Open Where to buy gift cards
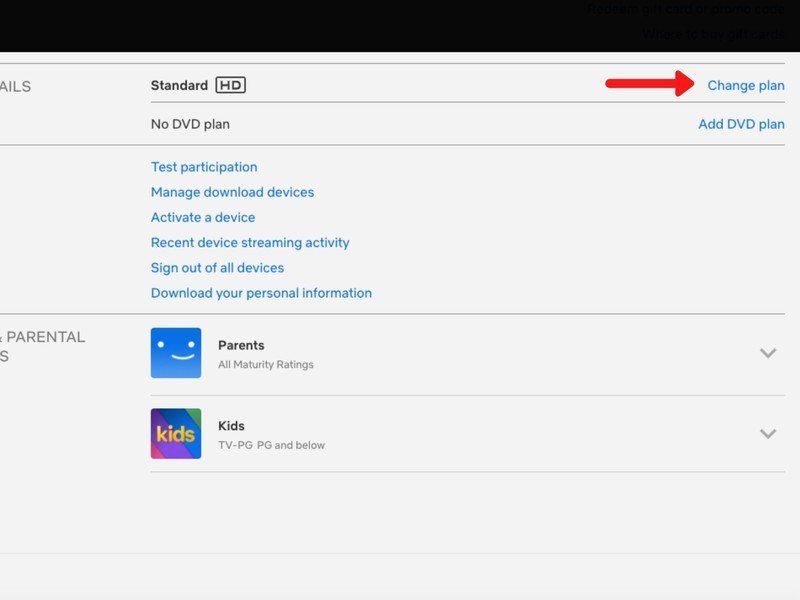This screenshot has height=600, width=800. [x=715, y=32]
